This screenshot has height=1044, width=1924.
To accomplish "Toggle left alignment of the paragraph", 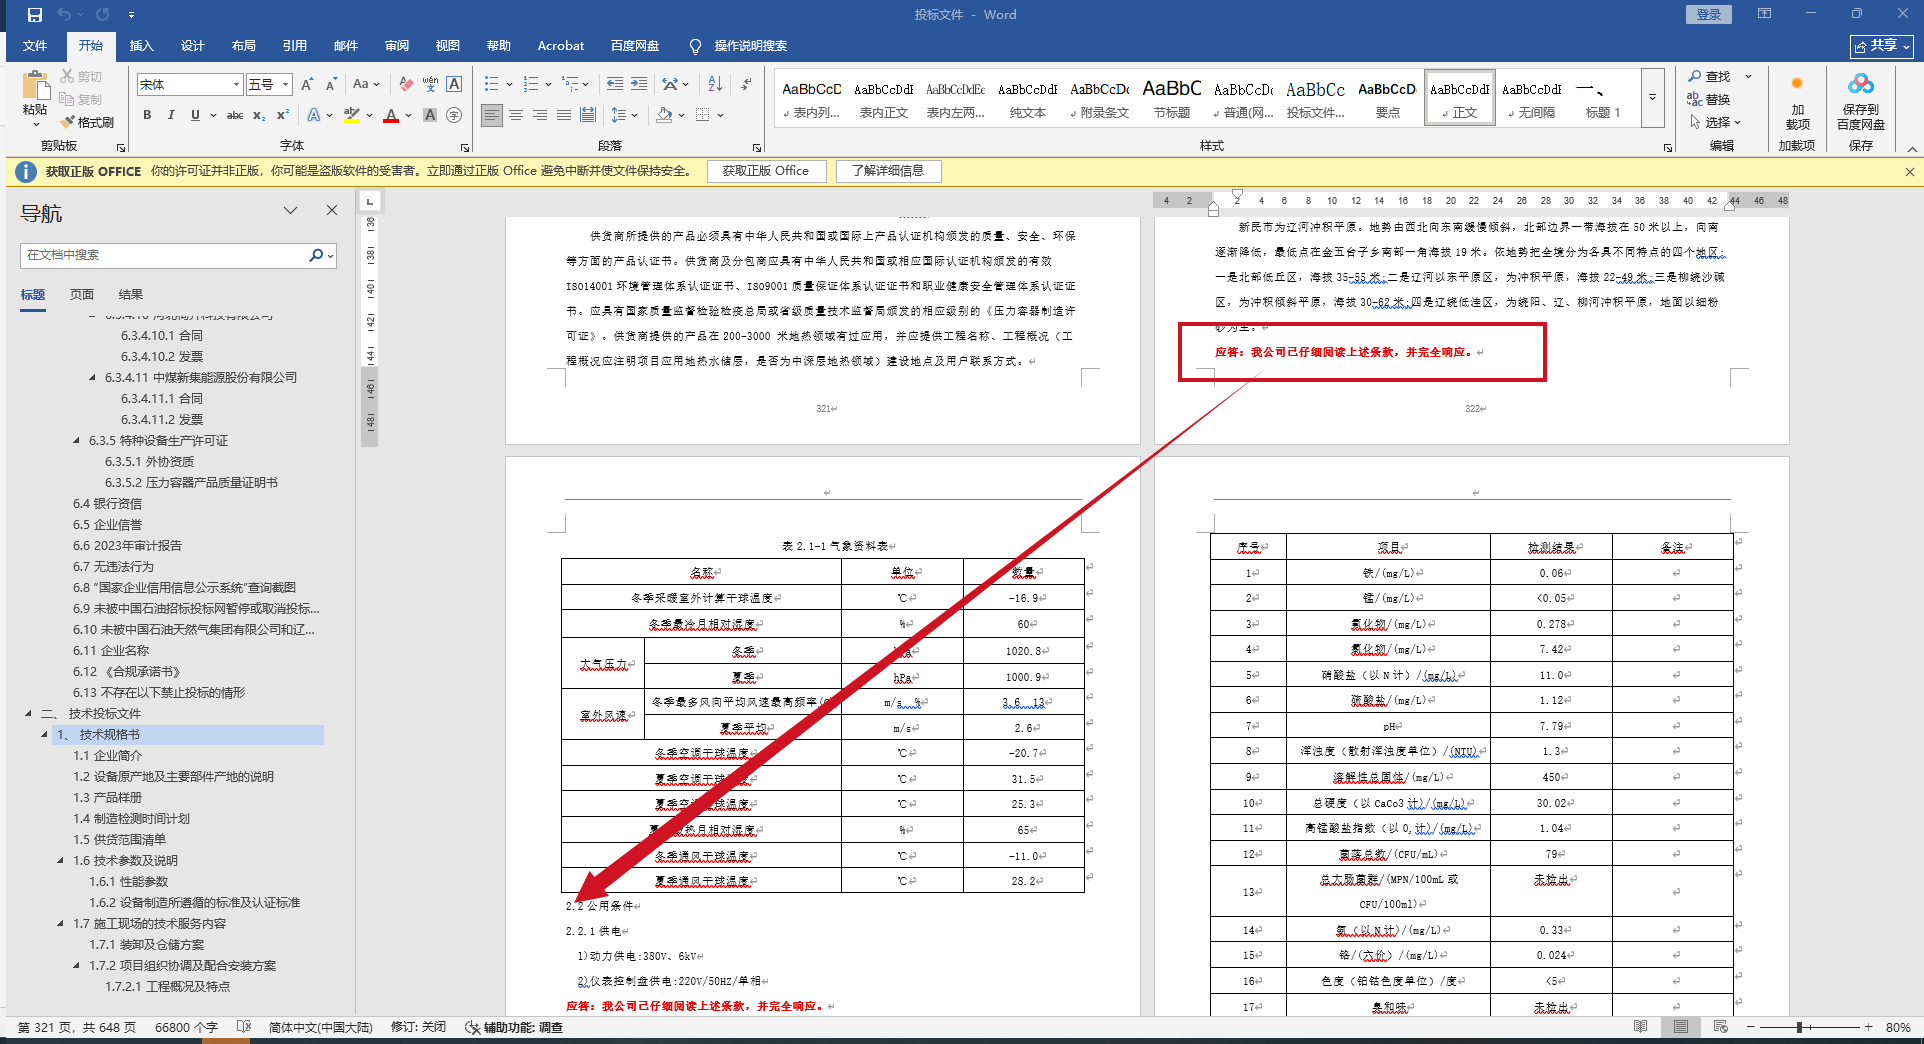I will (x=491, y=115).
